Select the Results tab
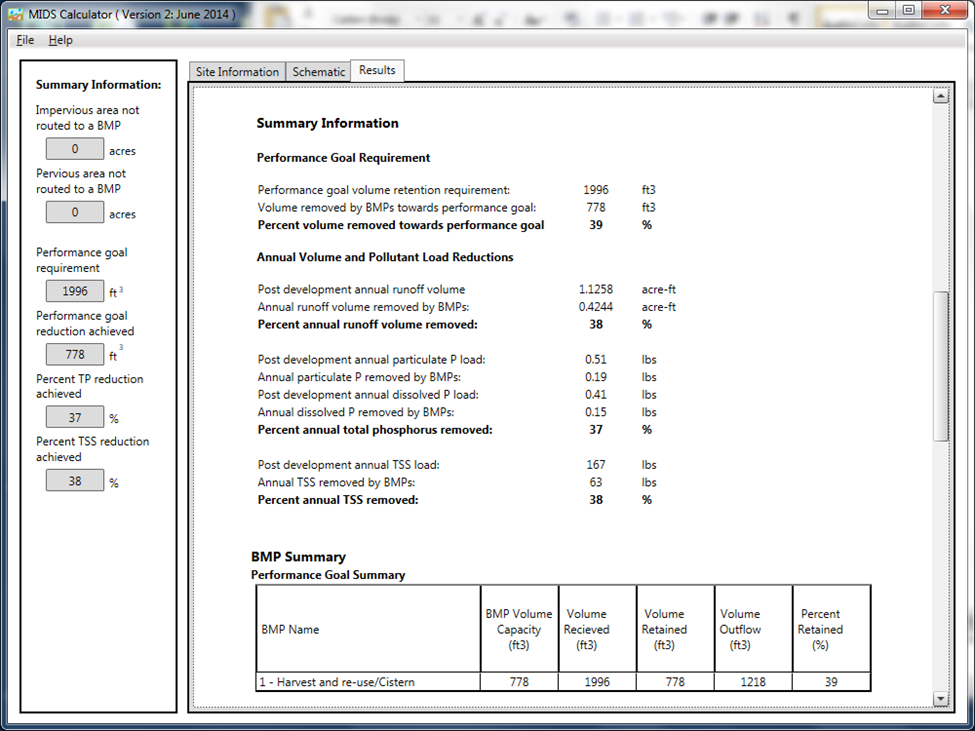 [377, 70]
